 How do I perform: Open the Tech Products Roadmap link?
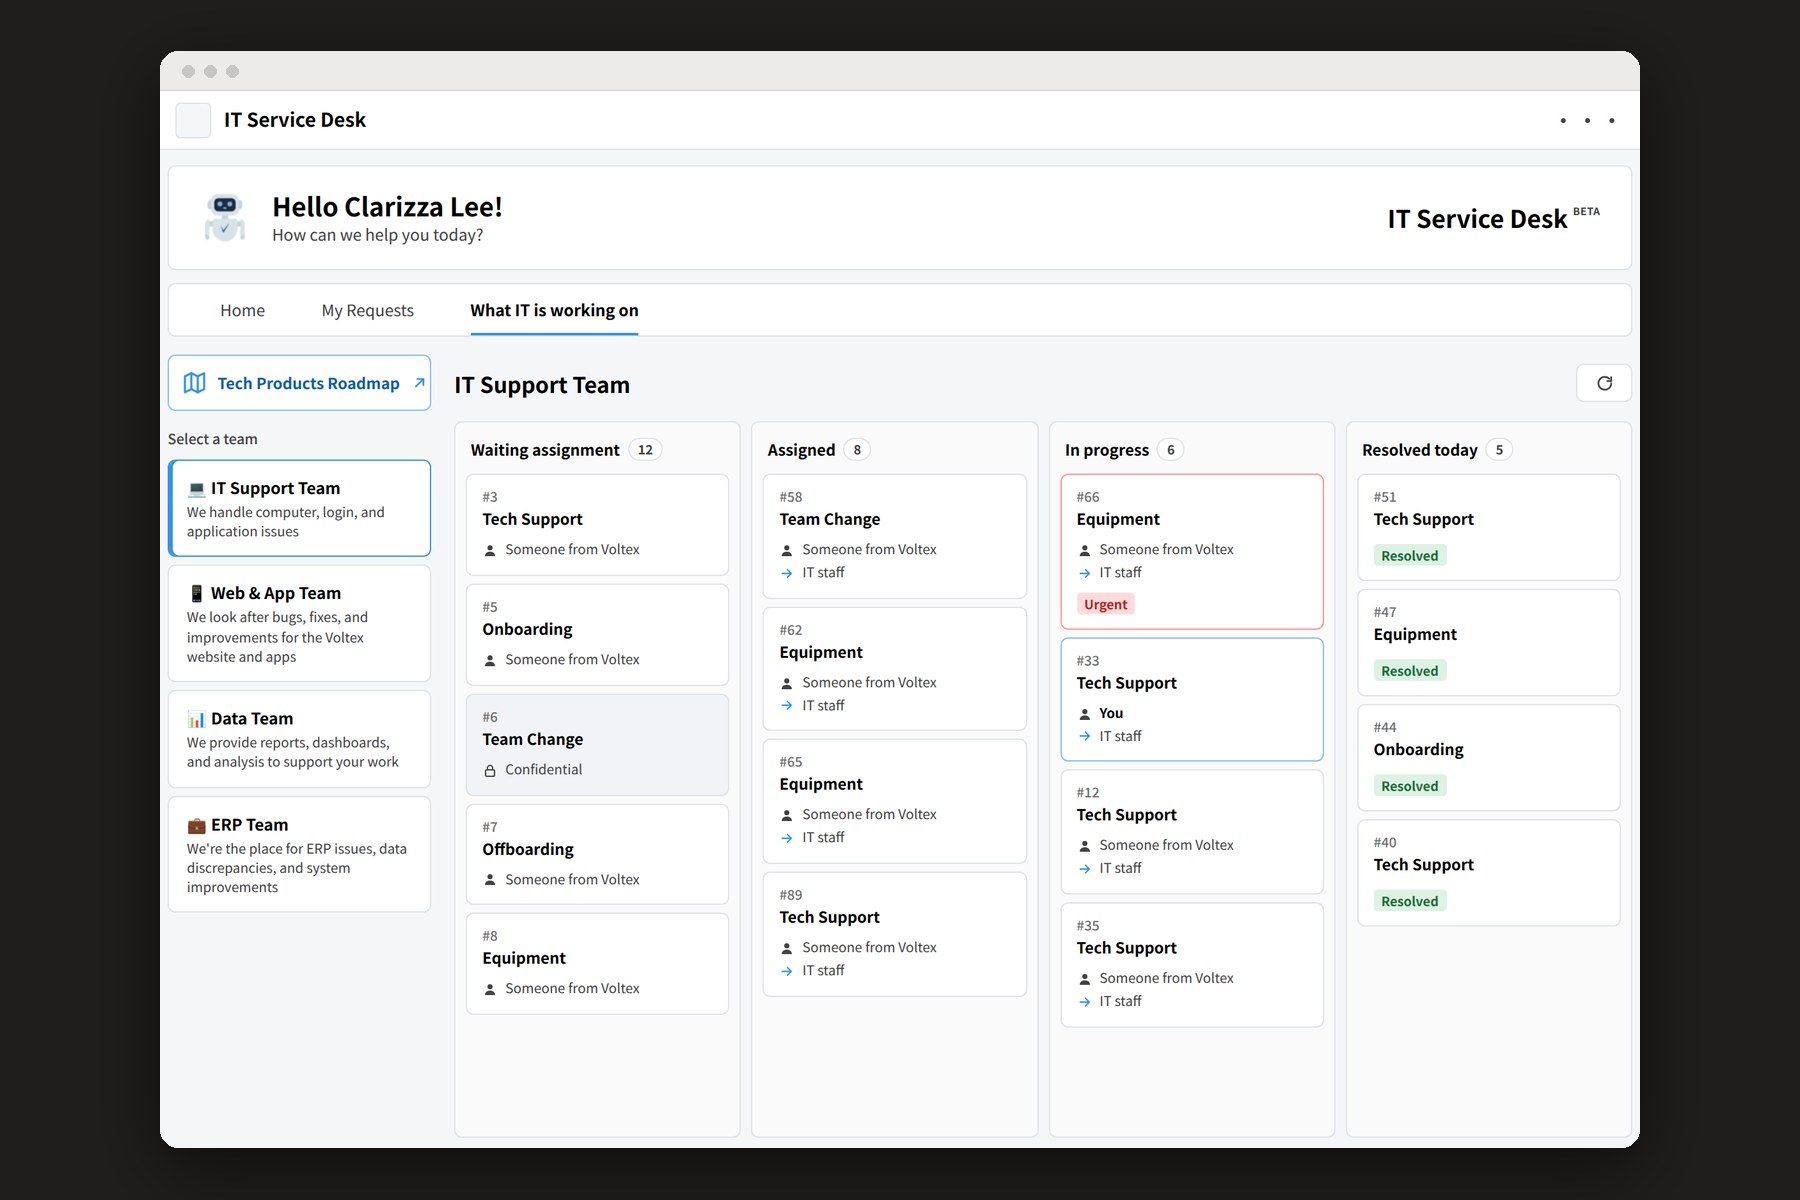point(299,383)
